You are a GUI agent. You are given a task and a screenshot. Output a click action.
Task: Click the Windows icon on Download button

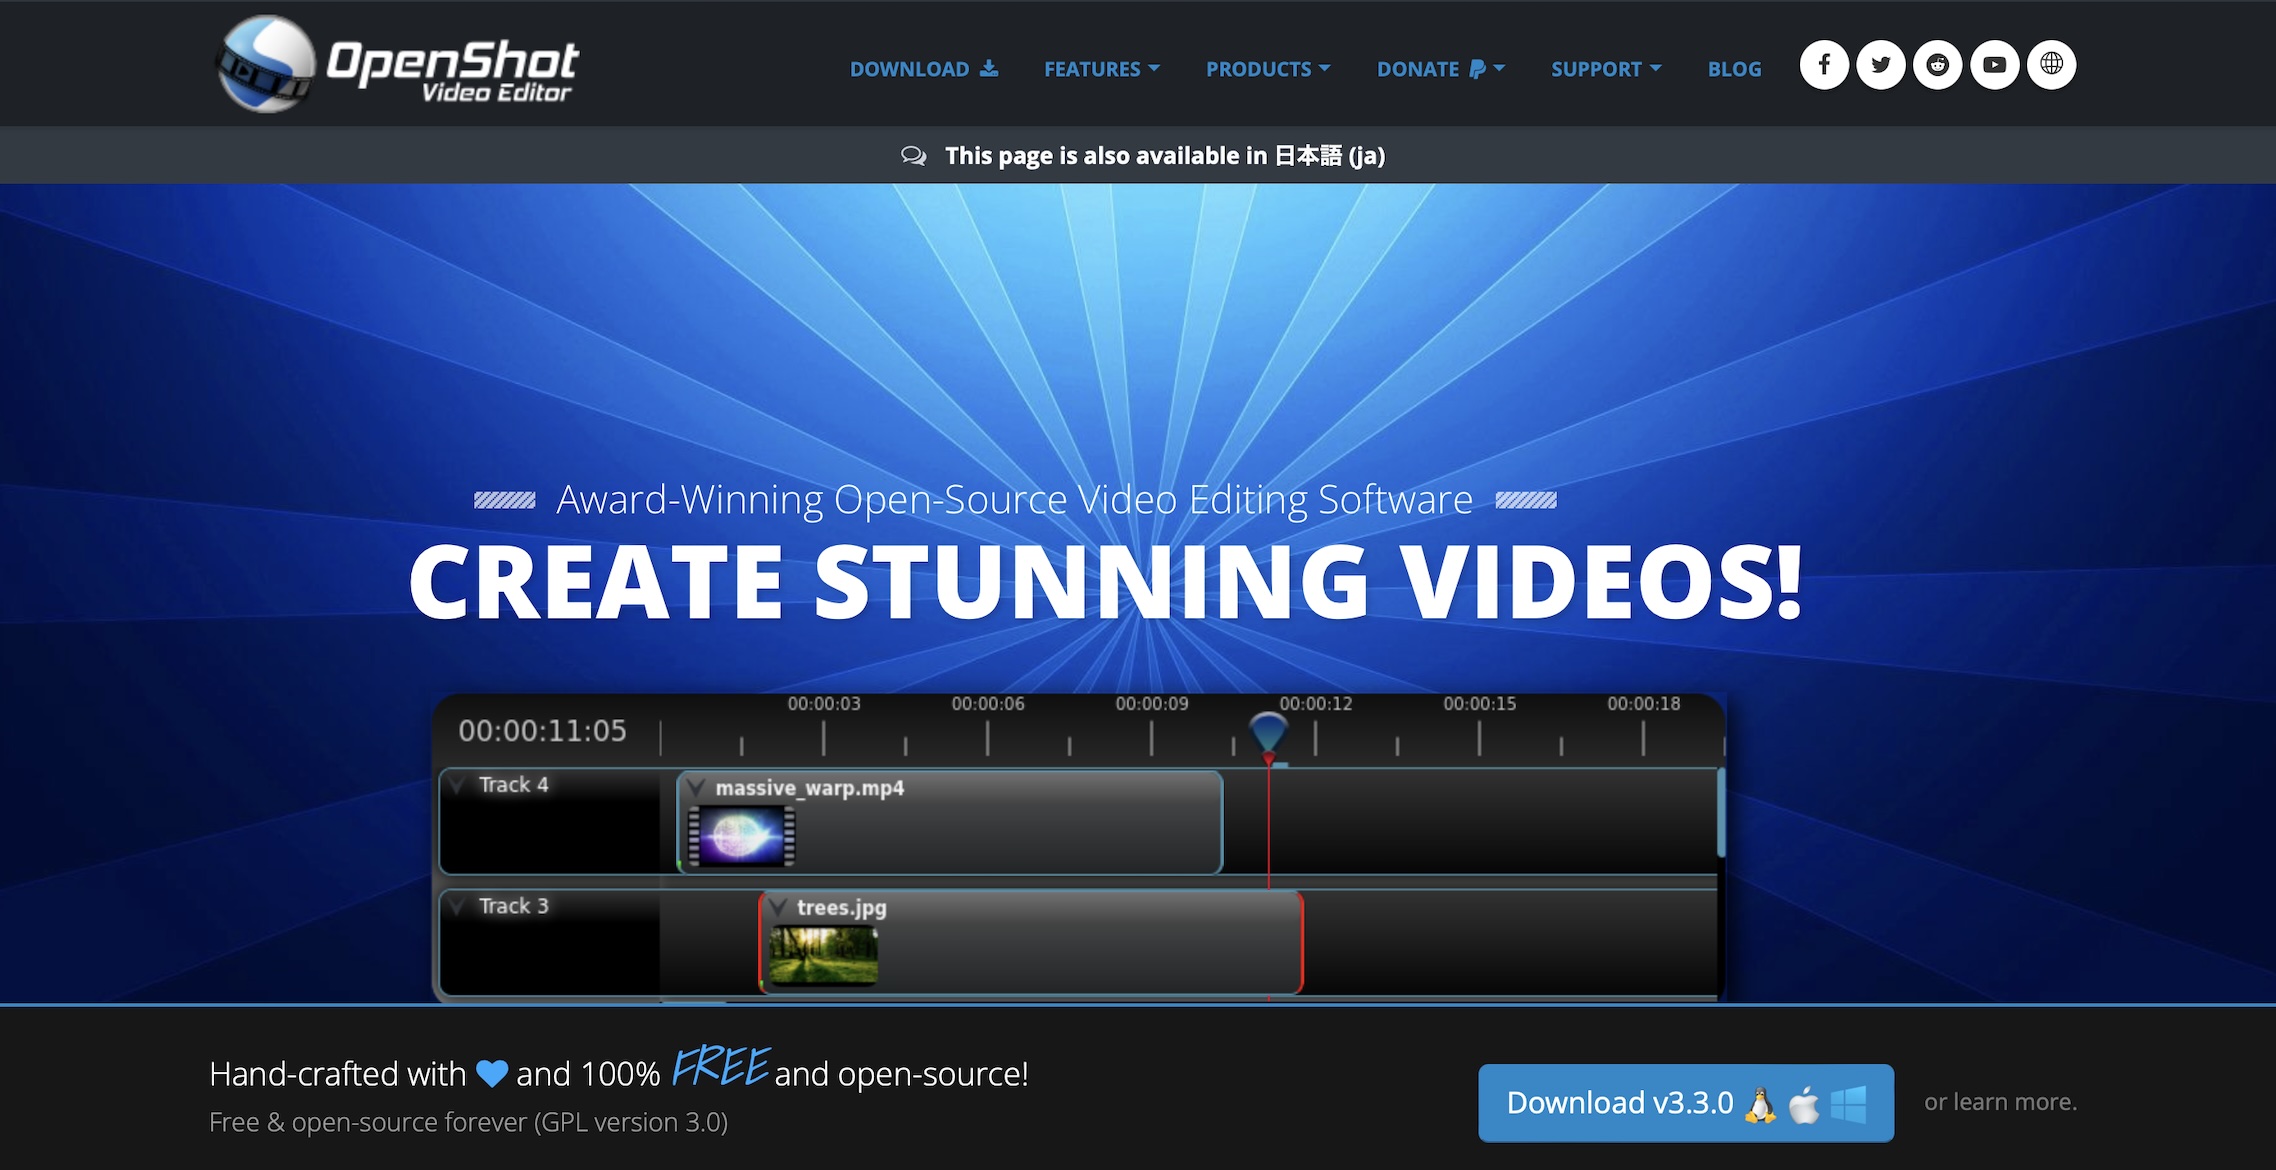[1848, 1105]
